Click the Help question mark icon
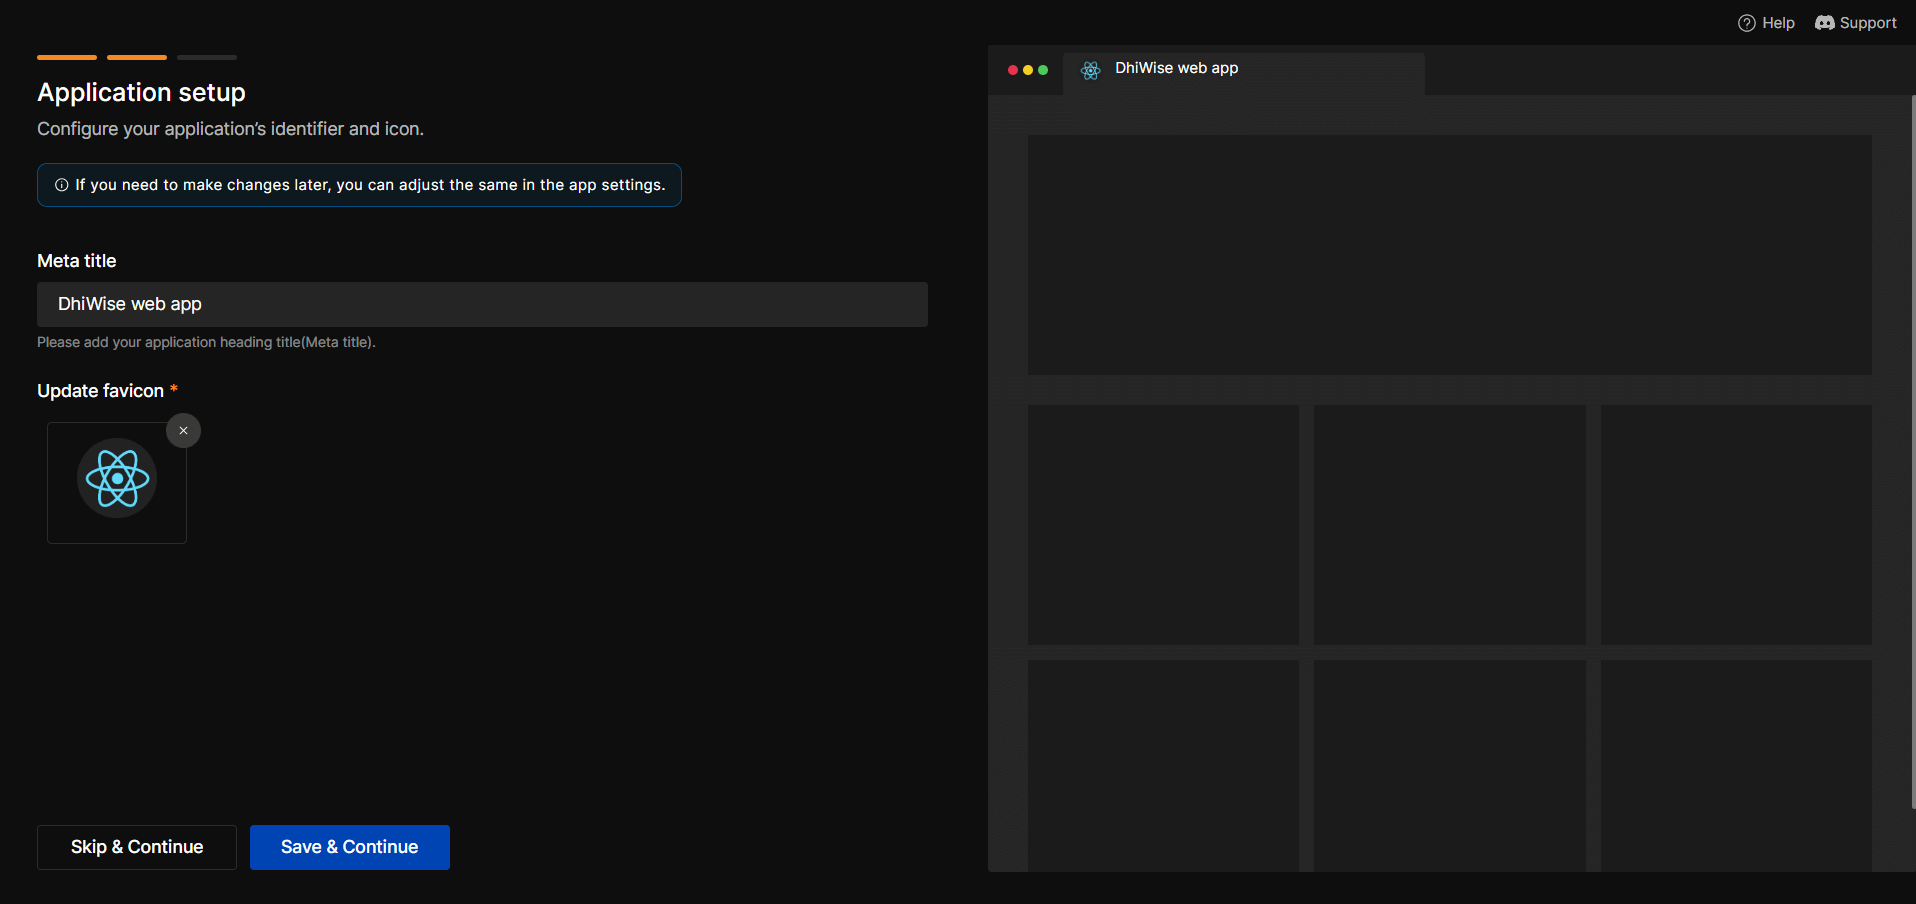Viewport: 1916px width, 904px height. (x=1747, y=23)
